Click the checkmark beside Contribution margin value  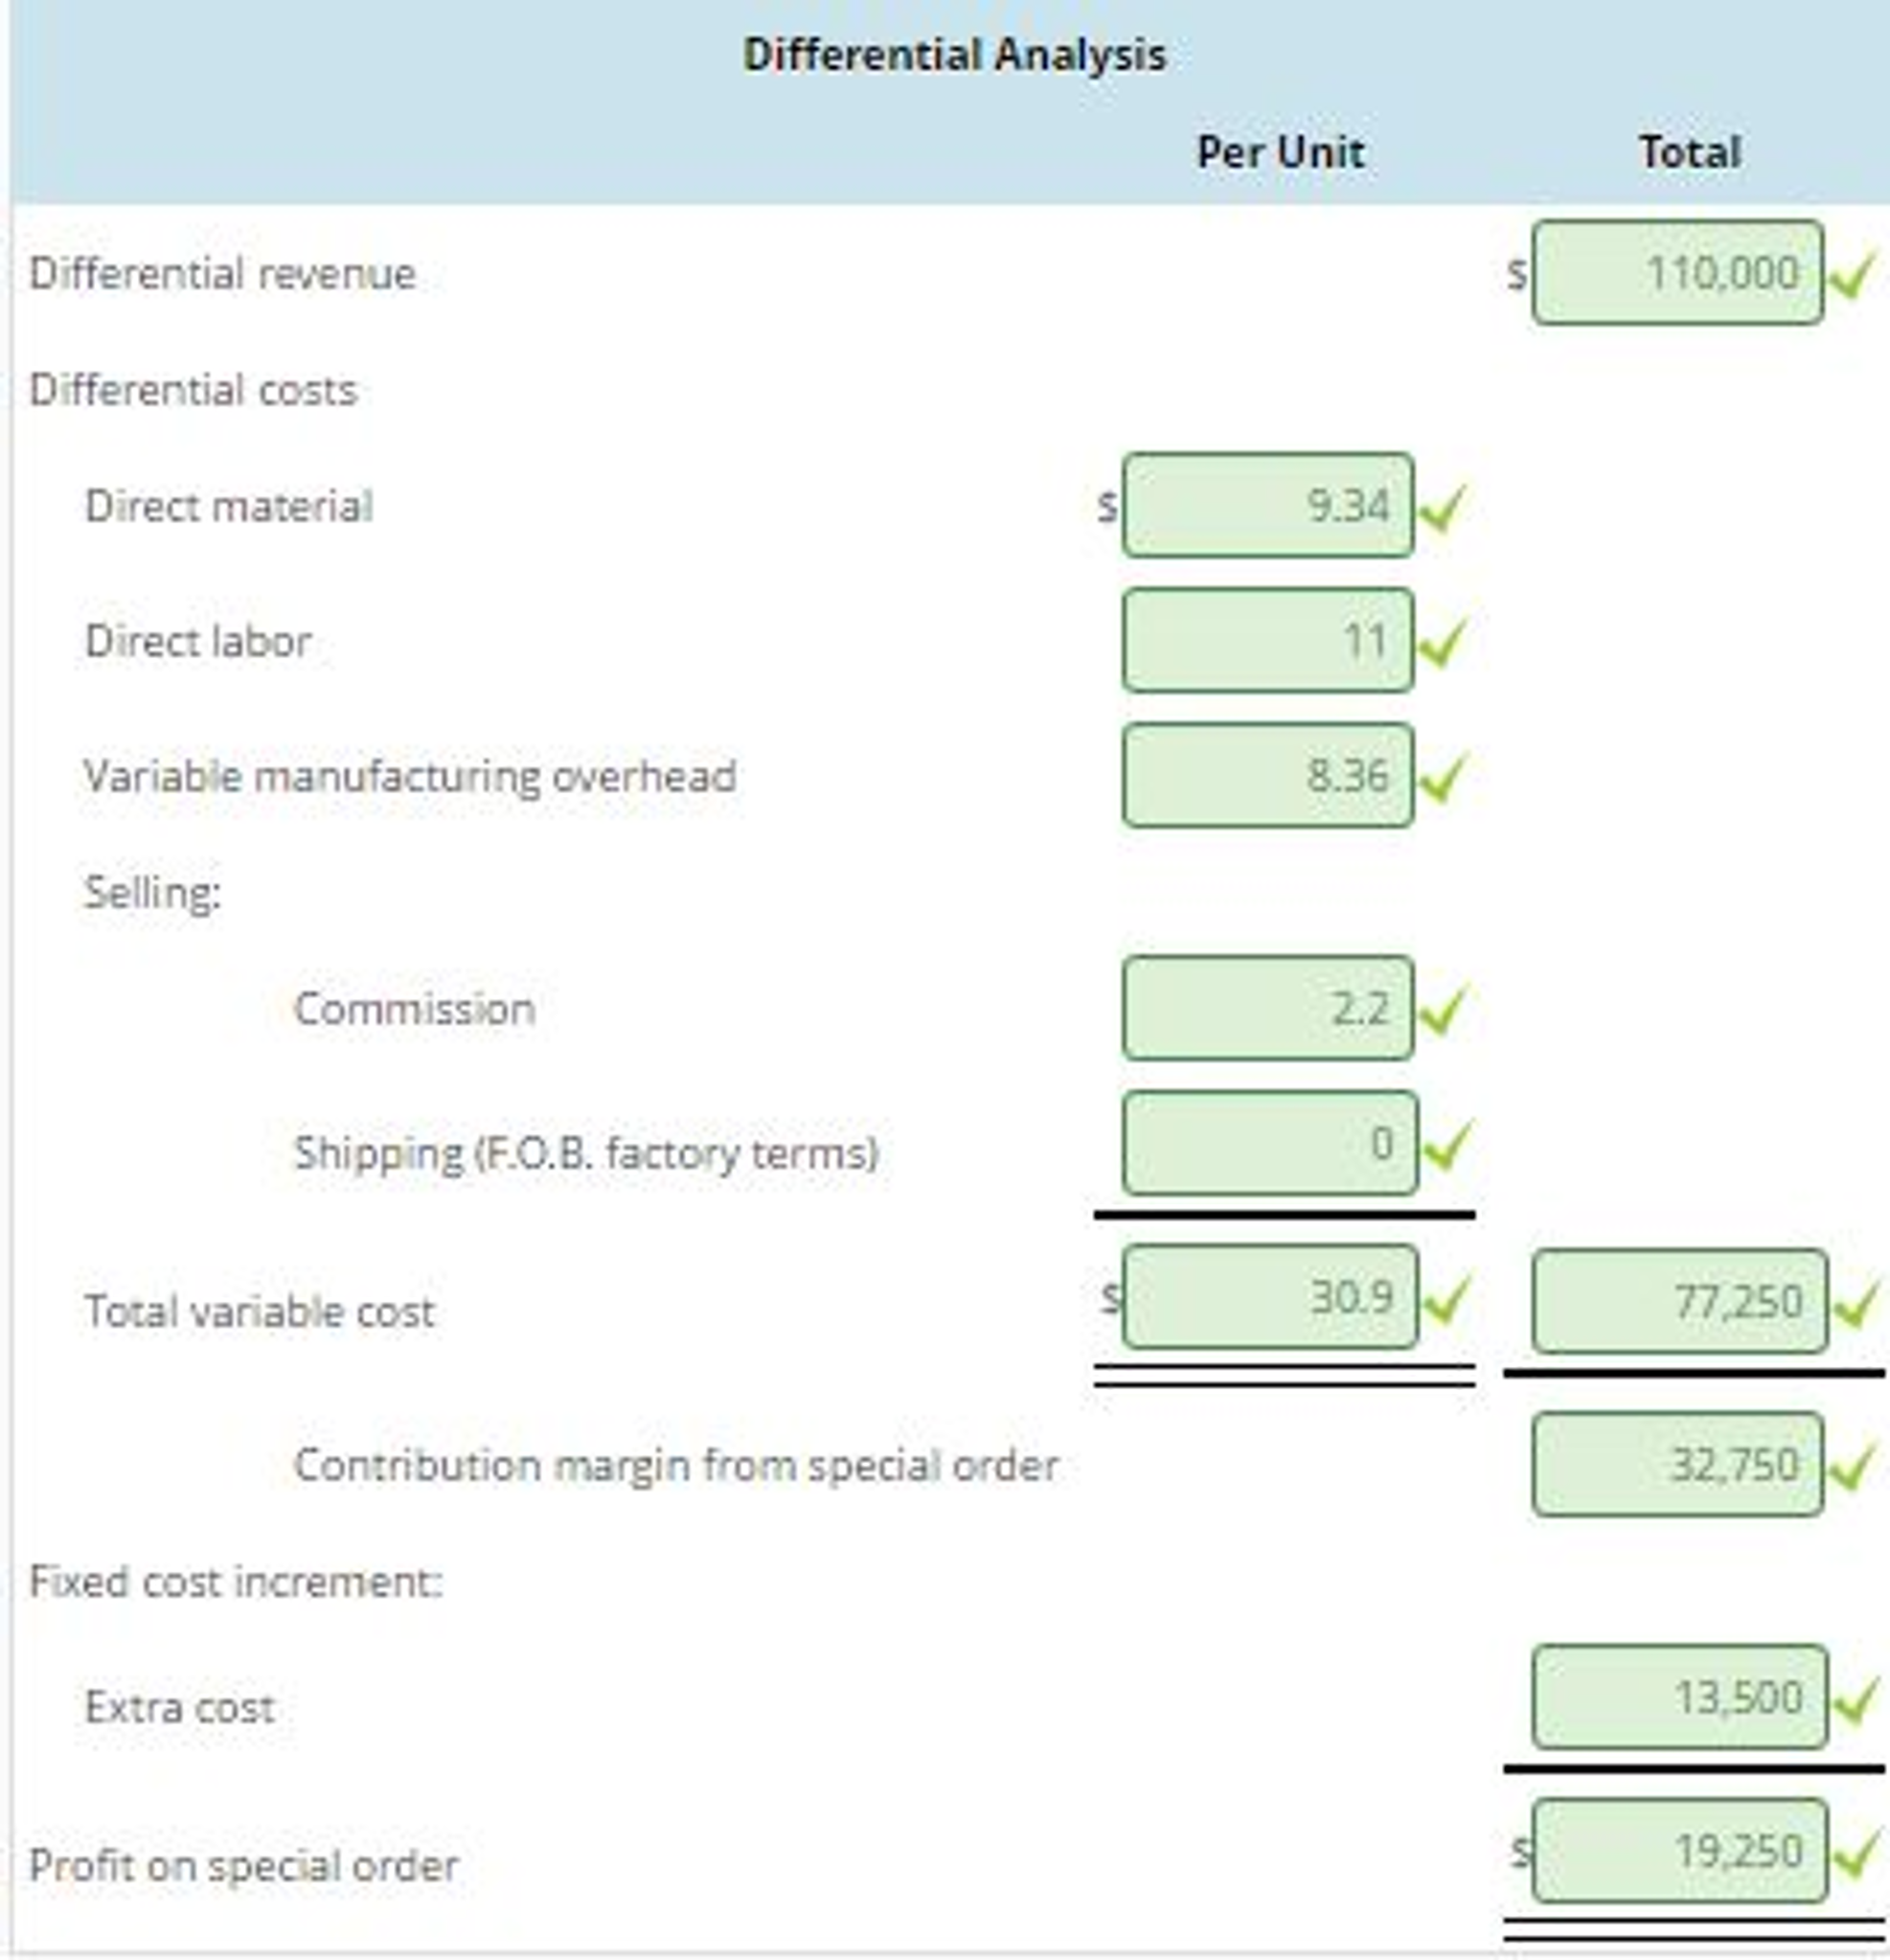click(x=1851, y=1468)
